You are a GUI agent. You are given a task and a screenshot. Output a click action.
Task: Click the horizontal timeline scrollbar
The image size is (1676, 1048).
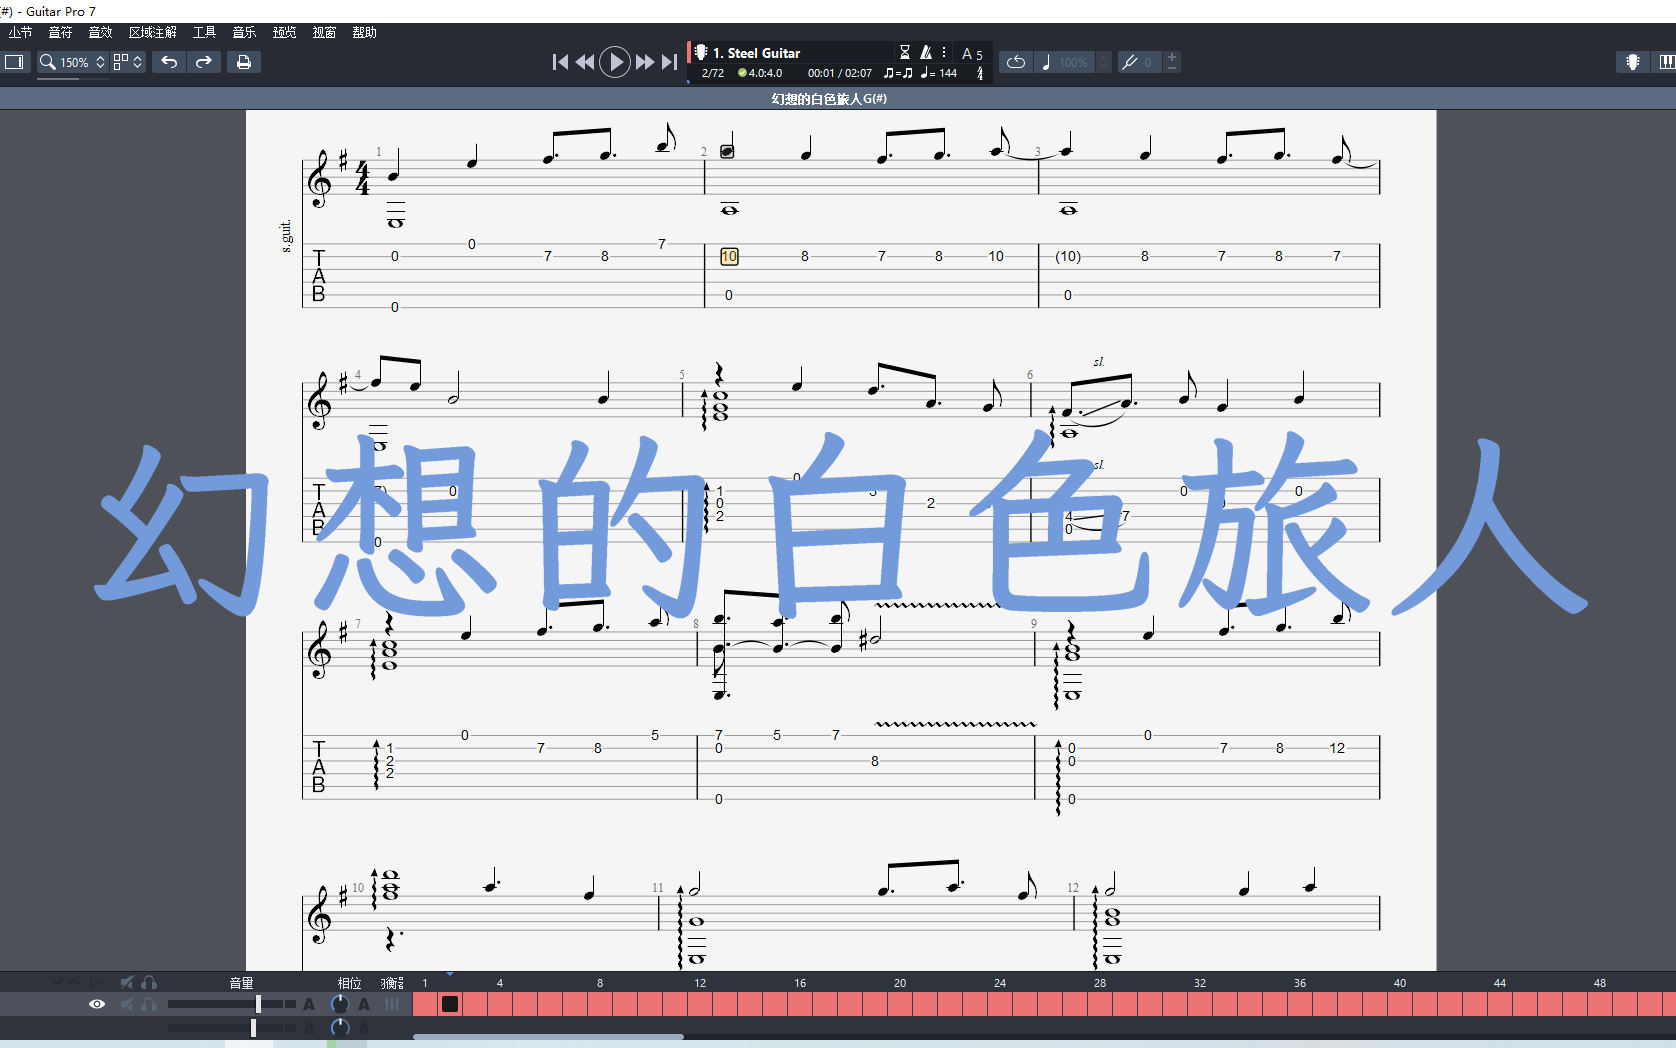tap(548, 1036)
